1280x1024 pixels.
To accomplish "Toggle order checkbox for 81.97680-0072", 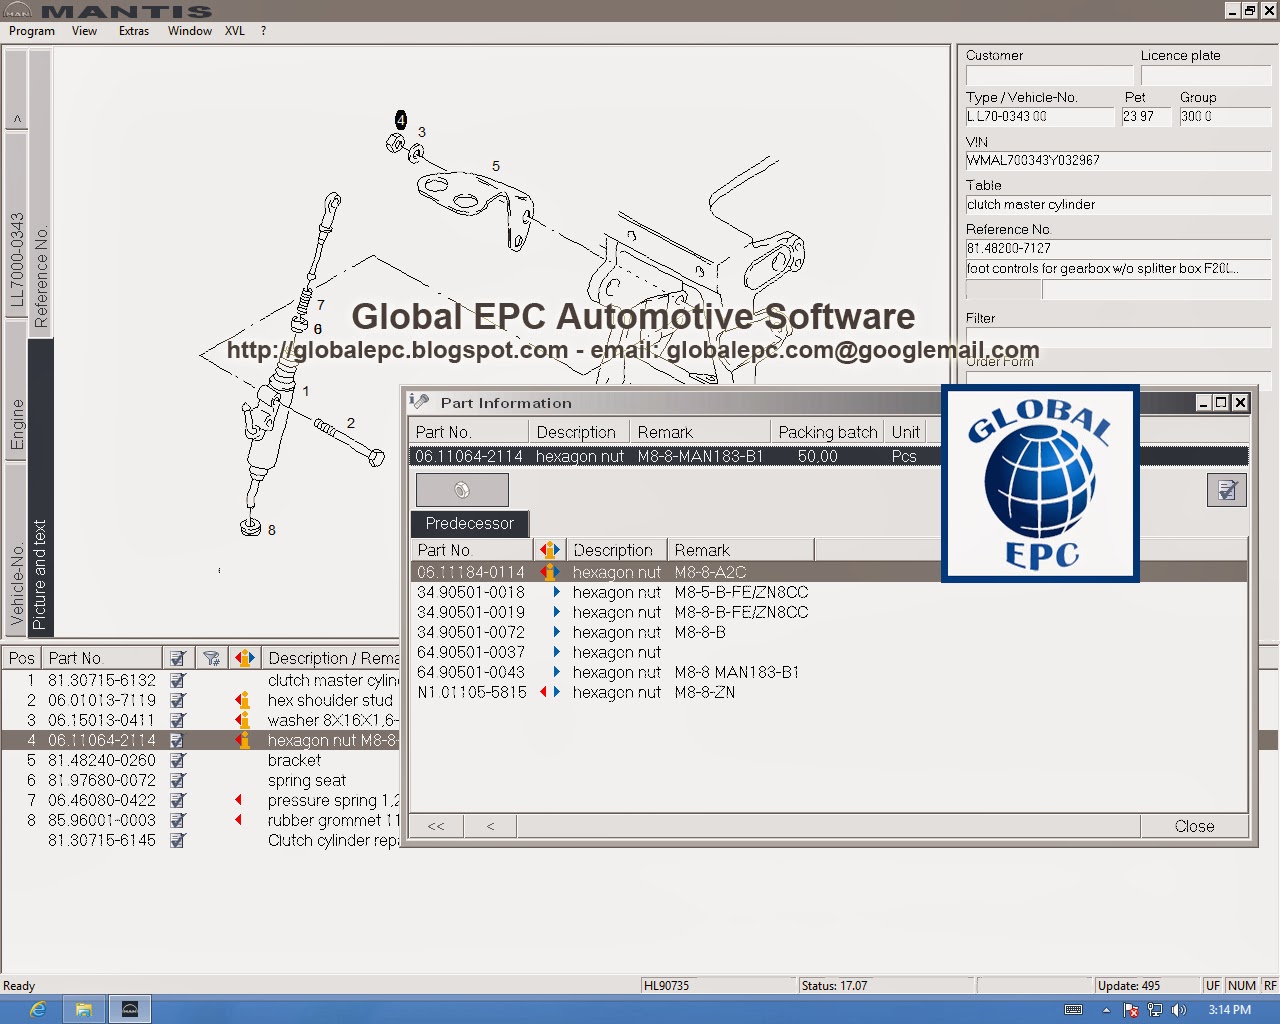I will coord(177,780).
